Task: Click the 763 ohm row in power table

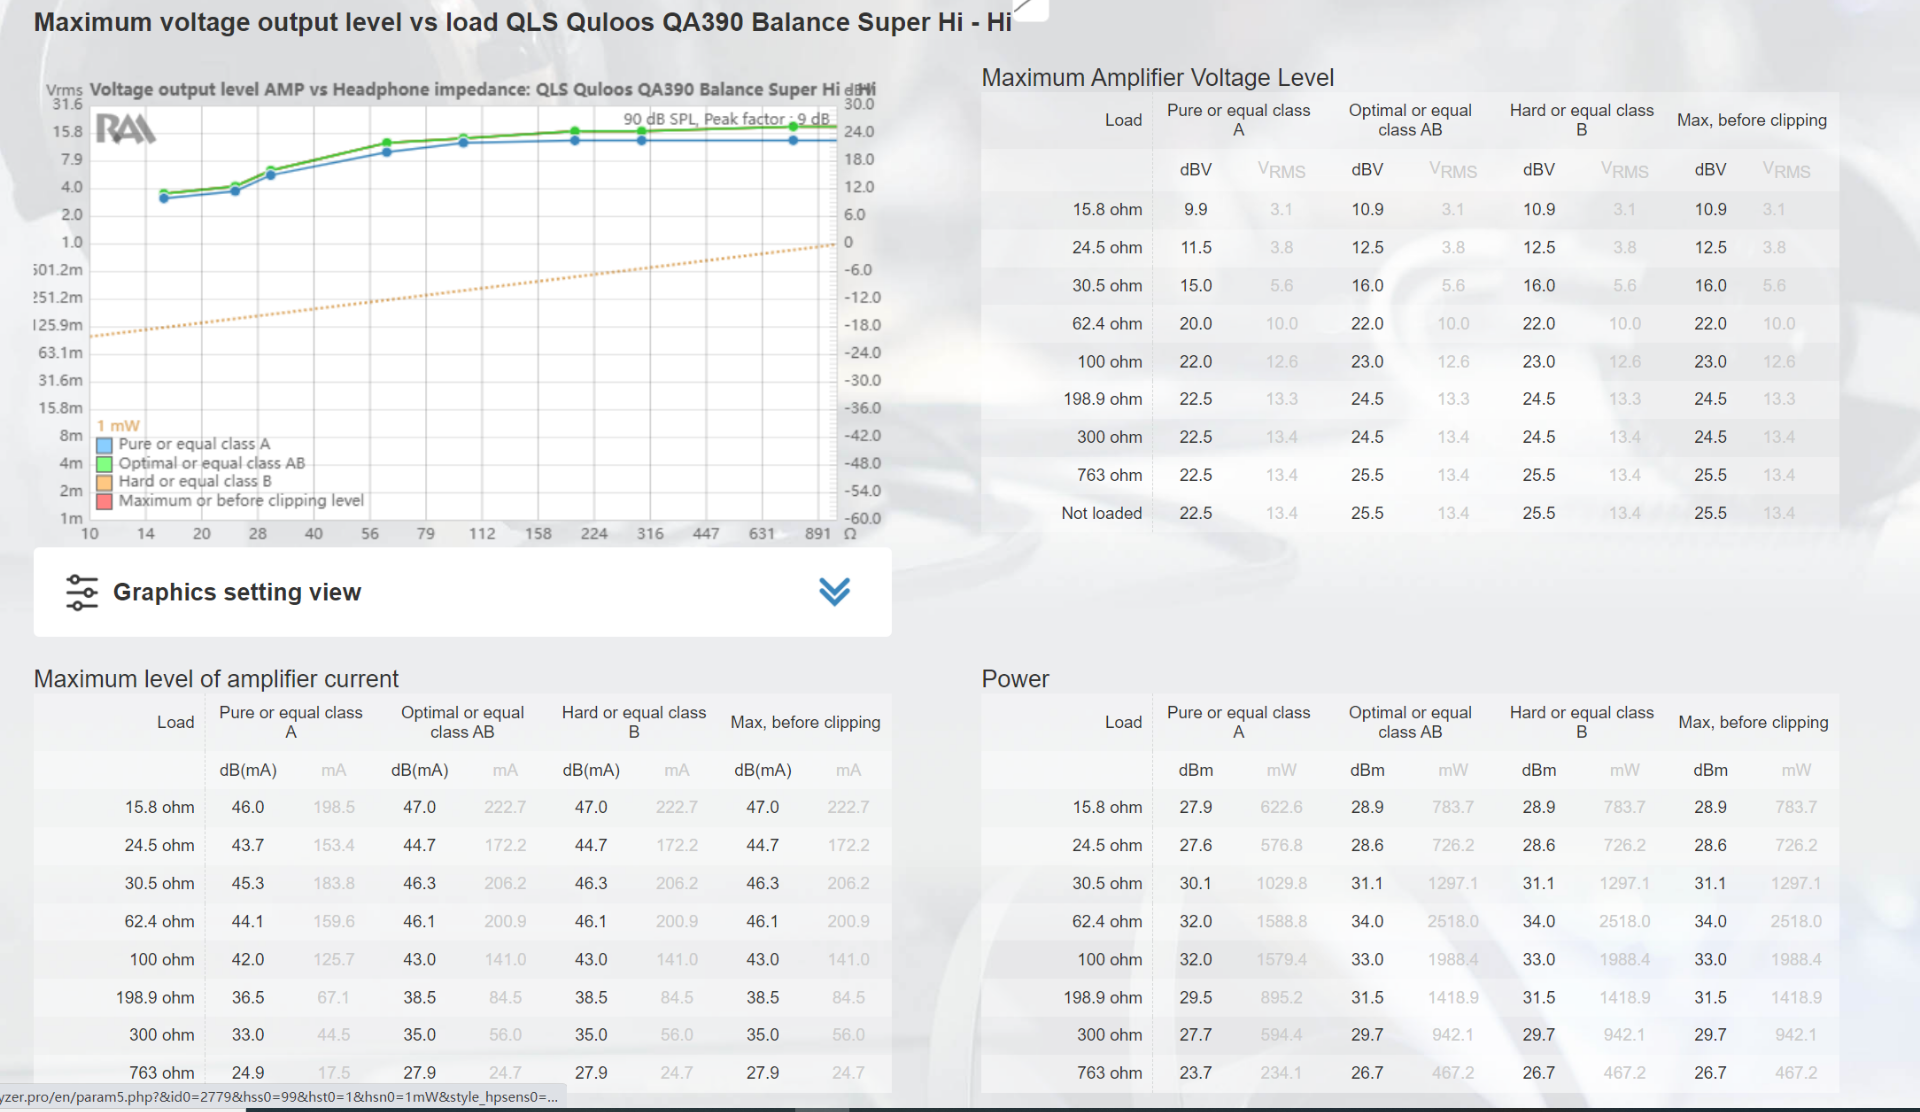Action: click(x=1410, y=1073)
